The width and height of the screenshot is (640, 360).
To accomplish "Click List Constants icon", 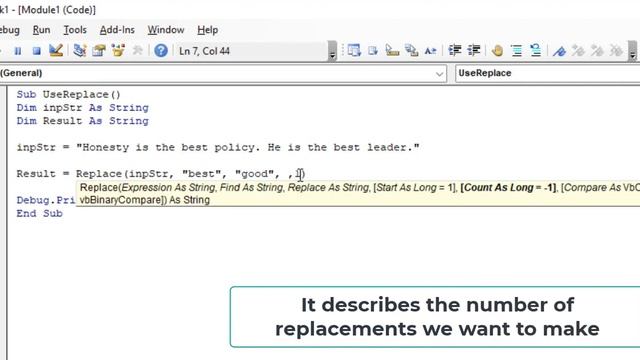I will point(373,51).
